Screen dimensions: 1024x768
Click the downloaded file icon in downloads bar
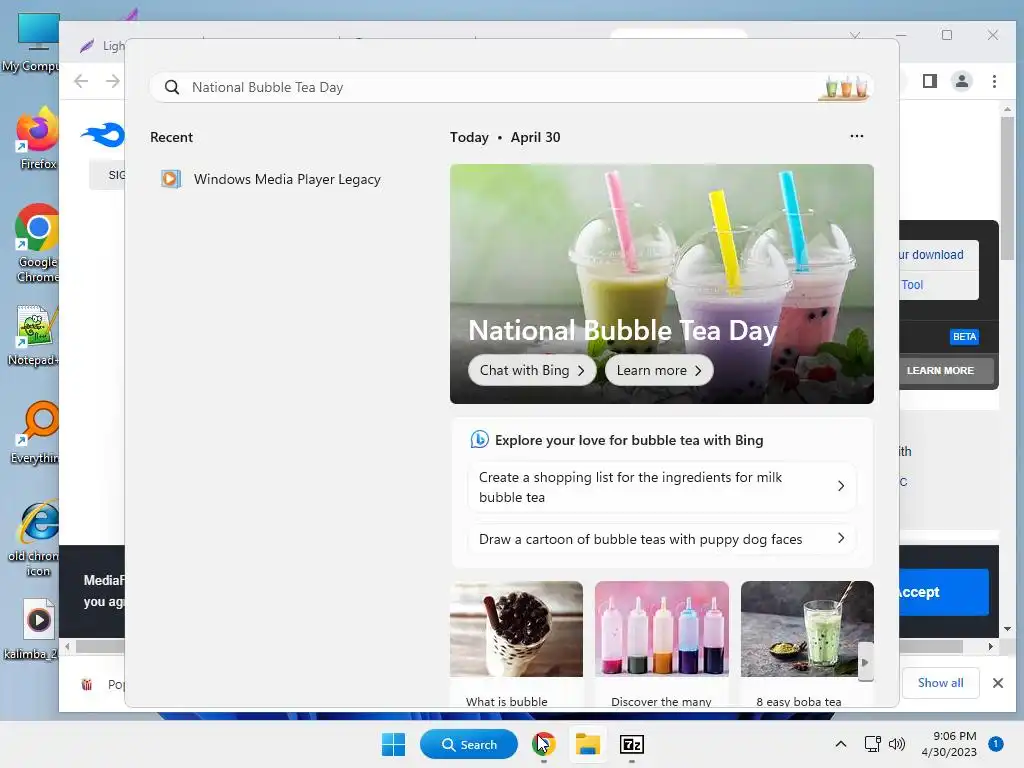tap(86, 684)
